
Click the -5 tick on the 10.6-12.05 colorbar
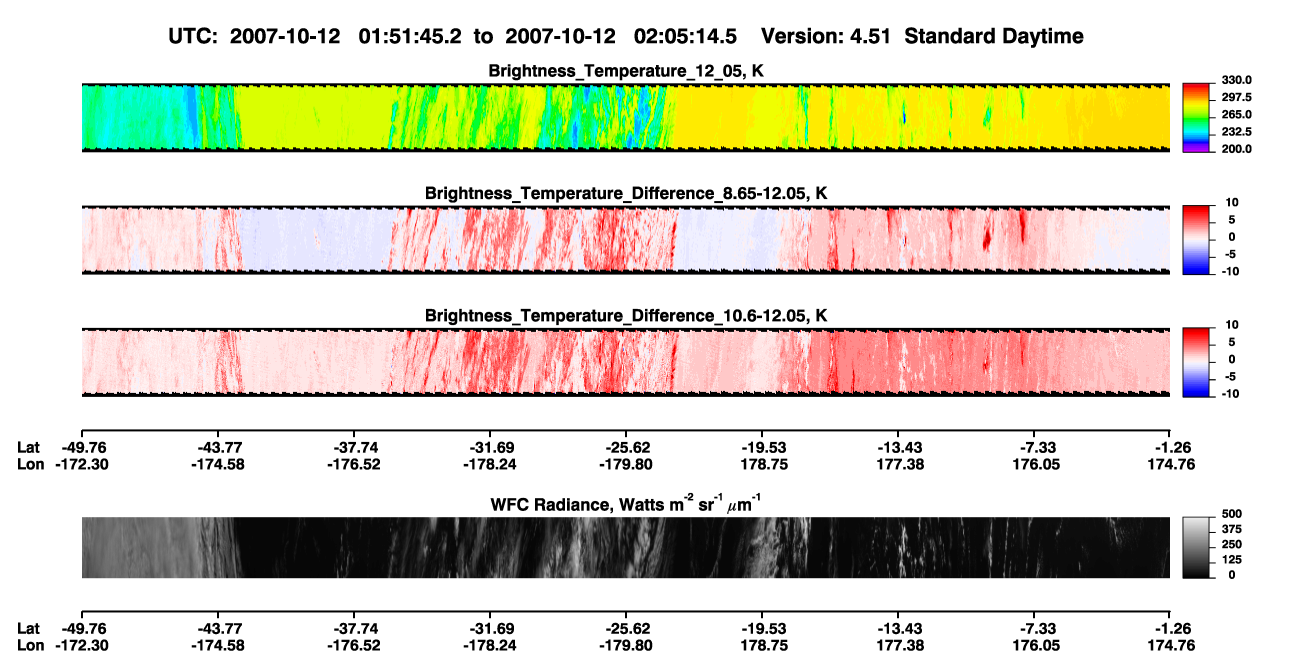pos(1231,376)
